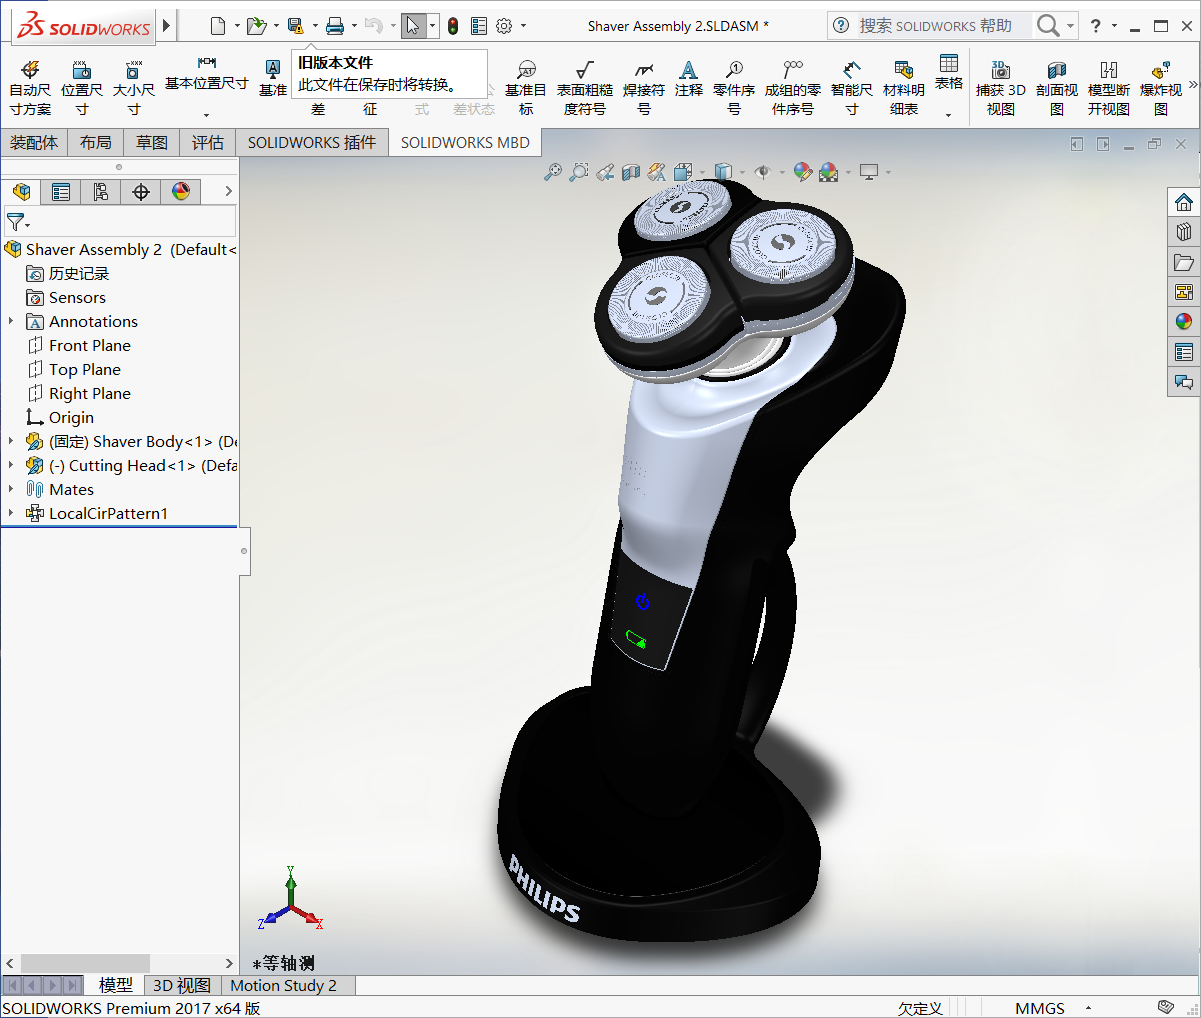Click the New document icon
1201x1018 pixels.
(x=218, y=26)
